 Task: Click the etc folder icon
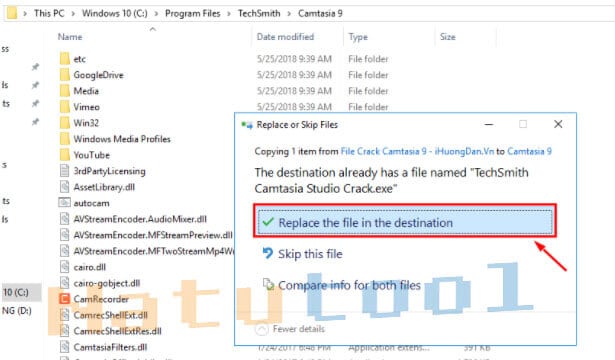(x=65, y=59)
